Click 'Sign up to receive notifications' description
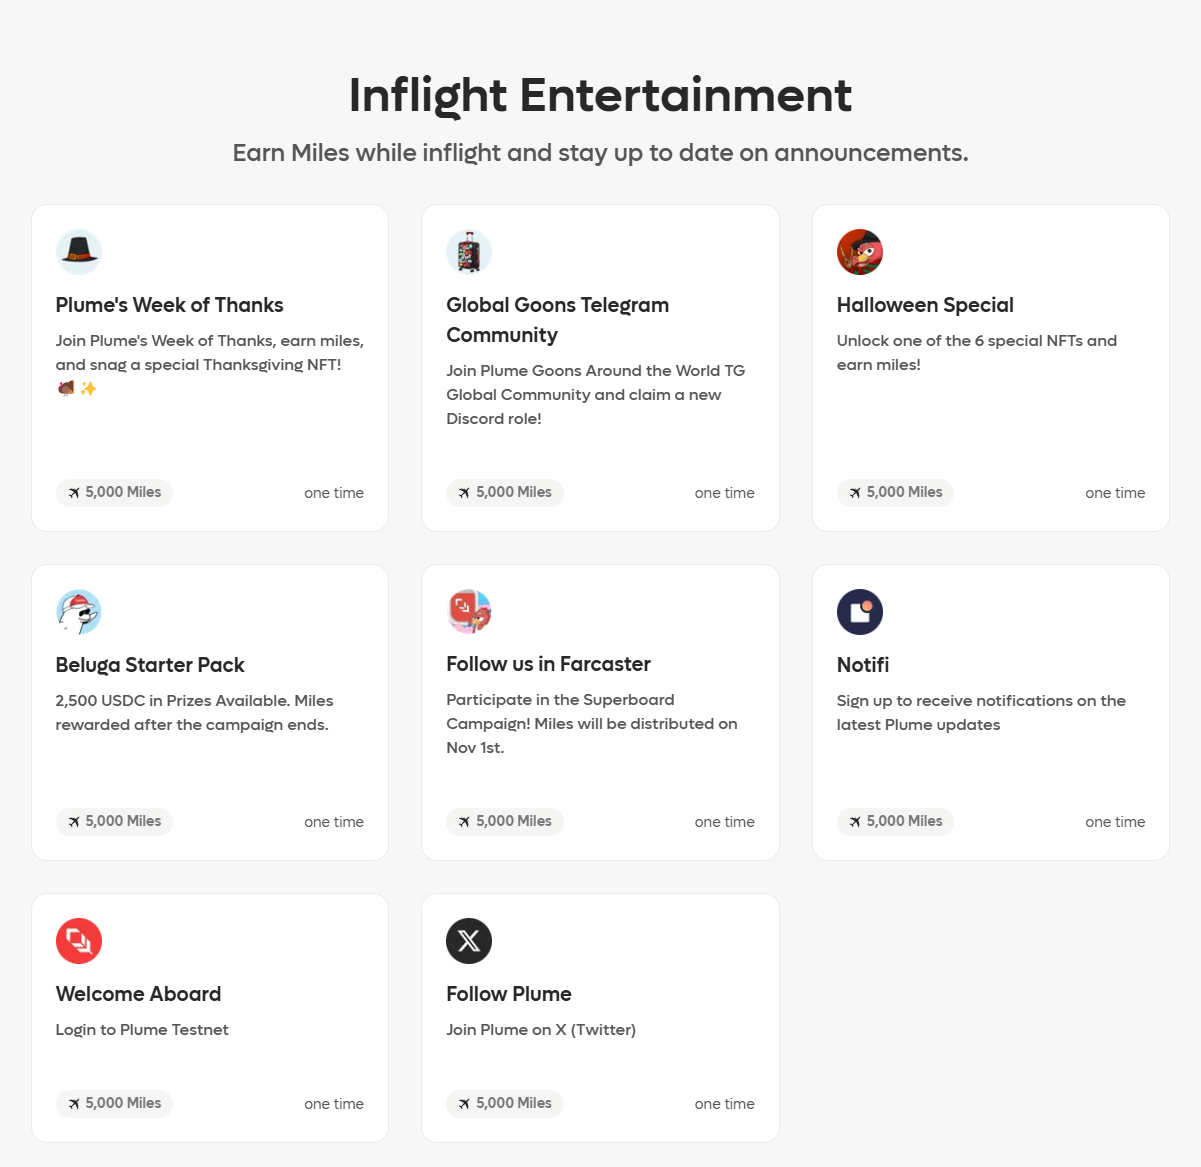Image resolution: width=1201 pixels, height=1167 pixels. pos(981,713)
